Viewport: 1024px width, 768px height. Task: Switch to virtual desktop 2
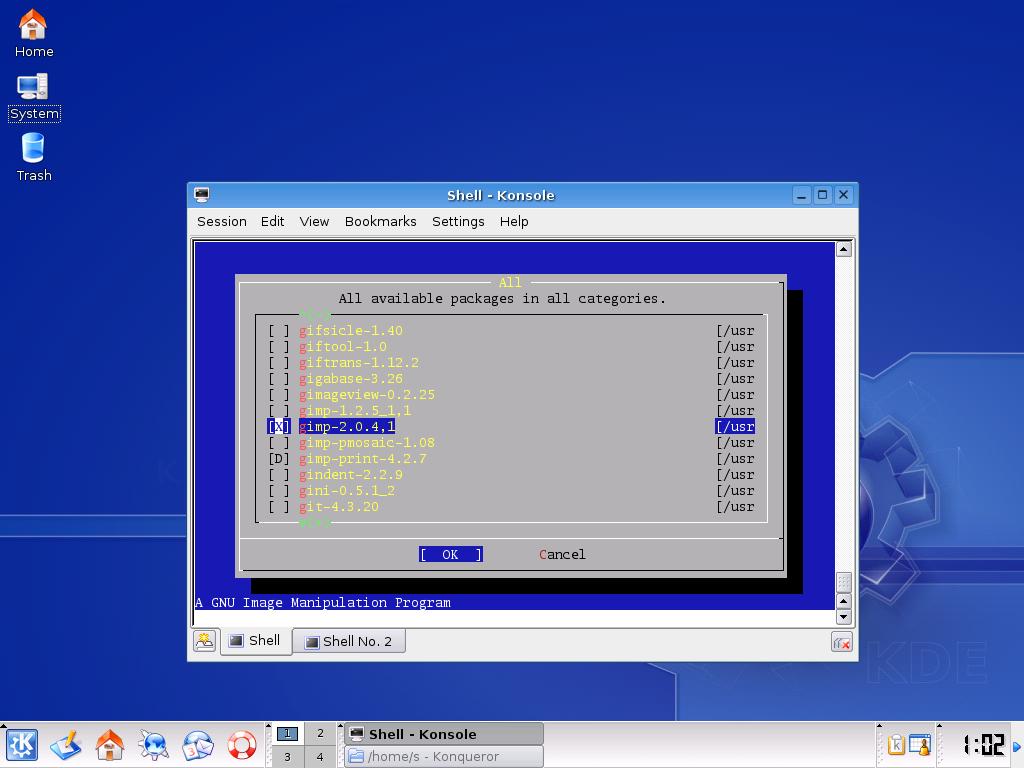click(320, 733)
